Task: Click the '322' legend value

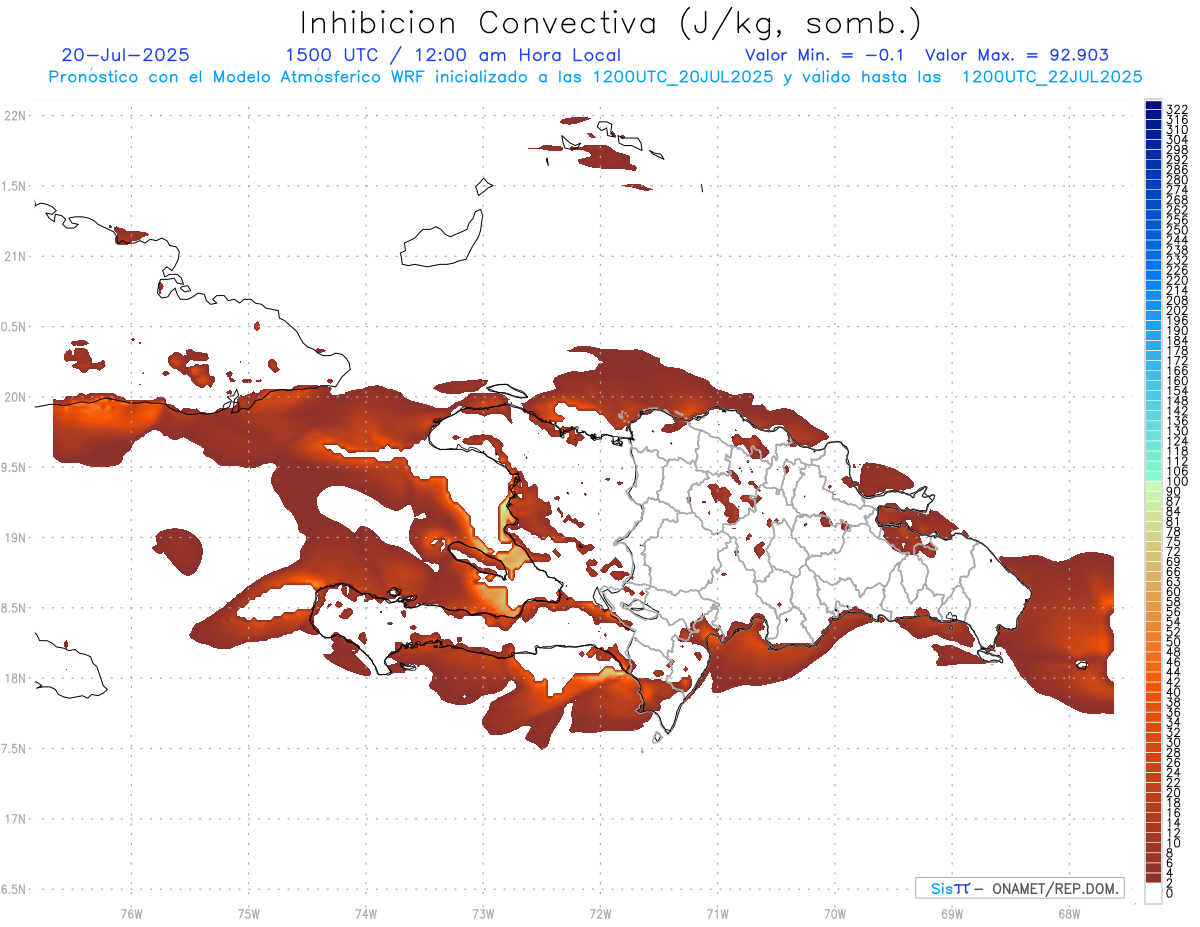Action: pyautogui.click(x=1177, y=109)
